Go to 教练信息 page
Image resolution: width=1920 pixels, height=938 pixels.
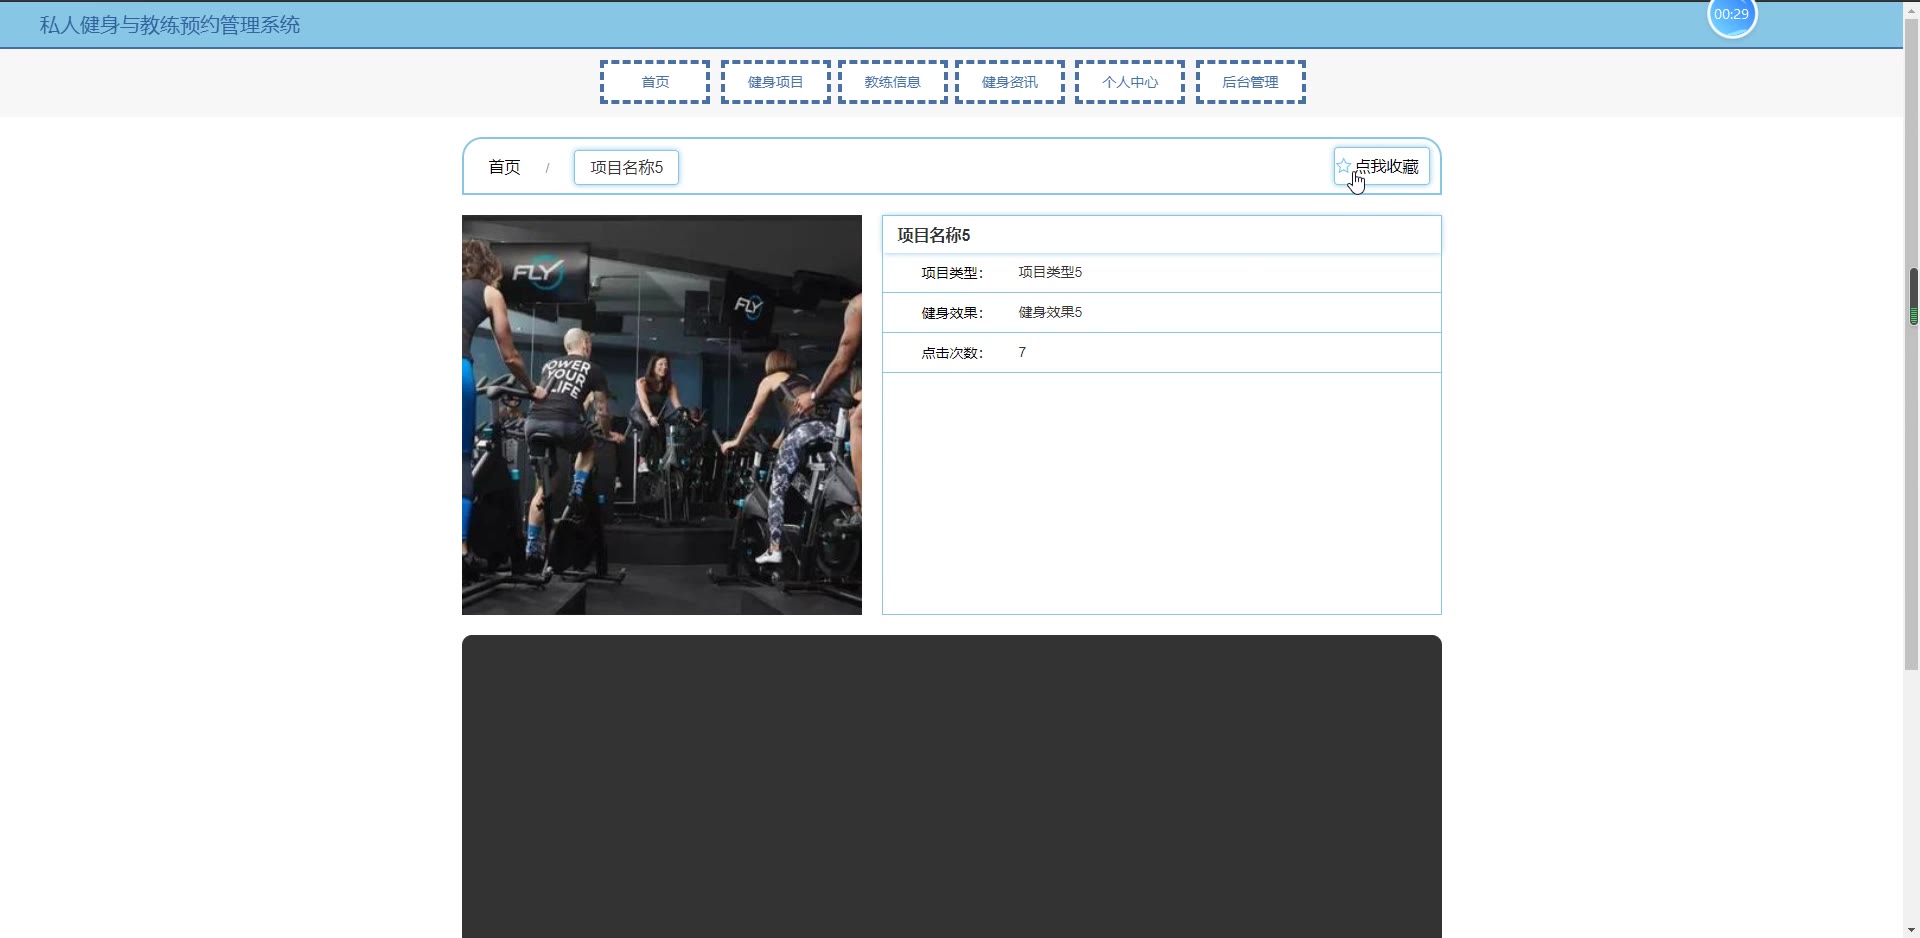point(893,82)
